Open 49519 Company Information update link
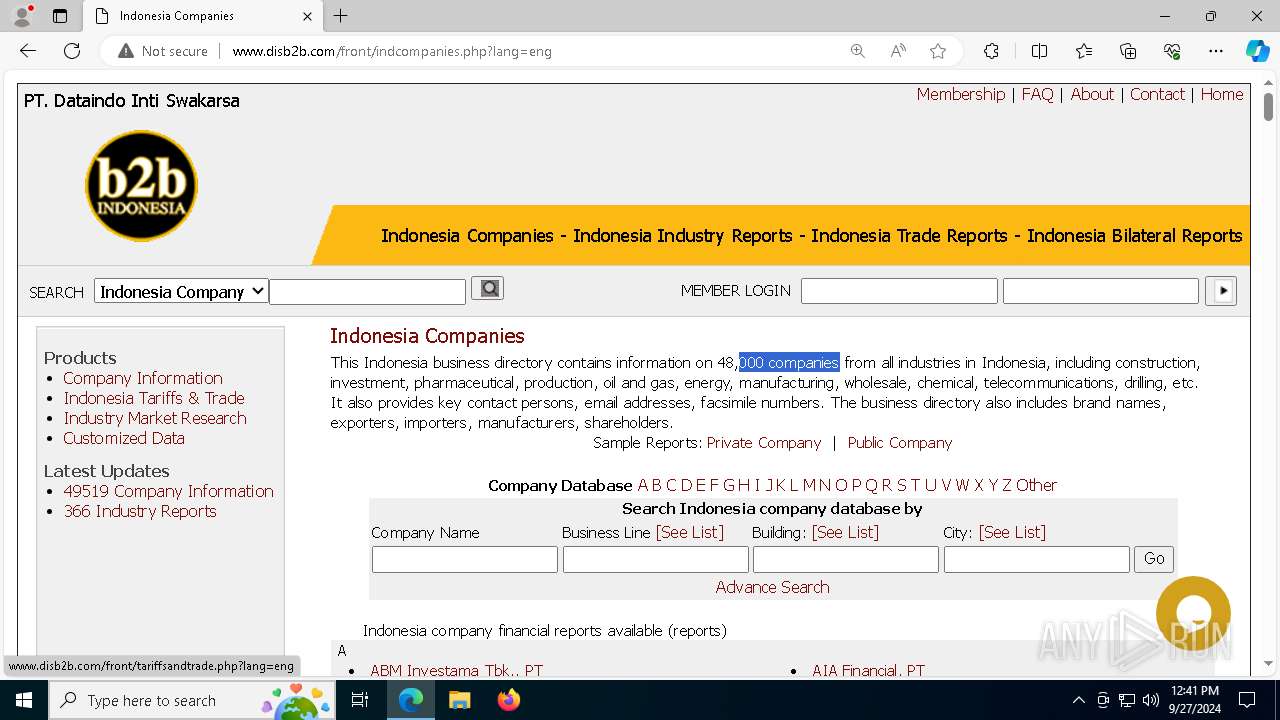 tap(168, 491)
